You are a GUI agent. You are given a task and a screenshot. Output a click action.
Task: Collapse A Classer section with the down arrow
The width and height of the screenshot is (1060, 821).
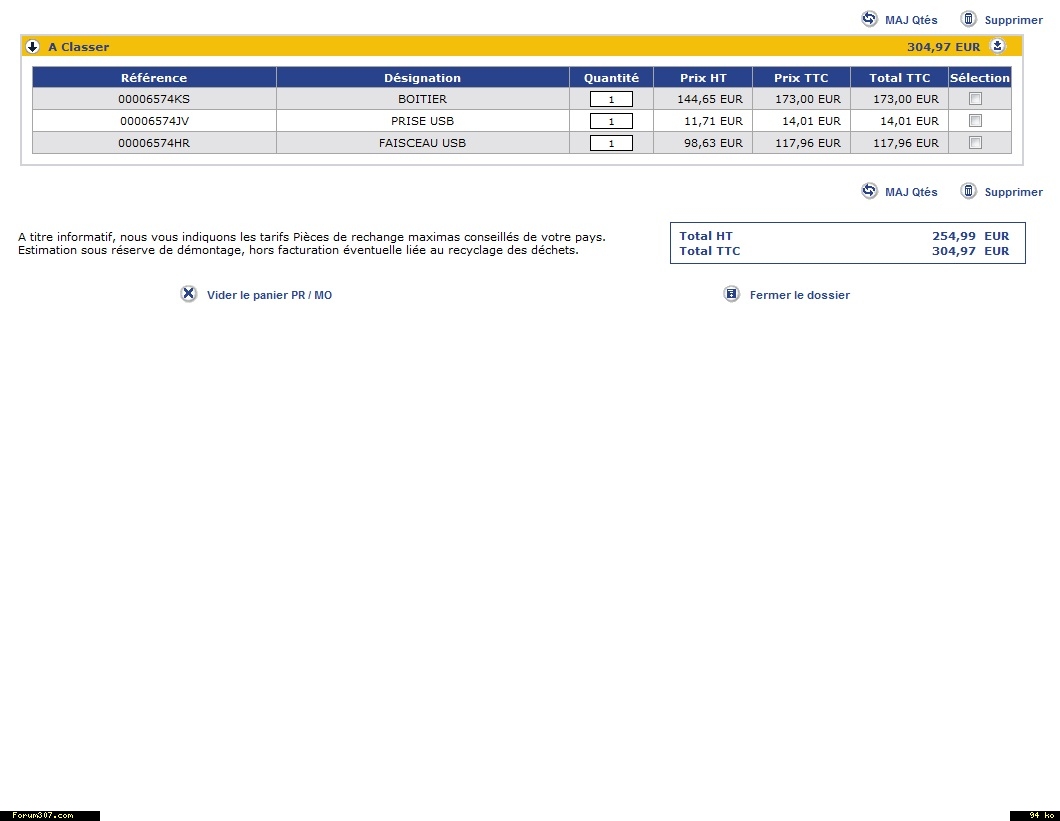pos(33,47)
